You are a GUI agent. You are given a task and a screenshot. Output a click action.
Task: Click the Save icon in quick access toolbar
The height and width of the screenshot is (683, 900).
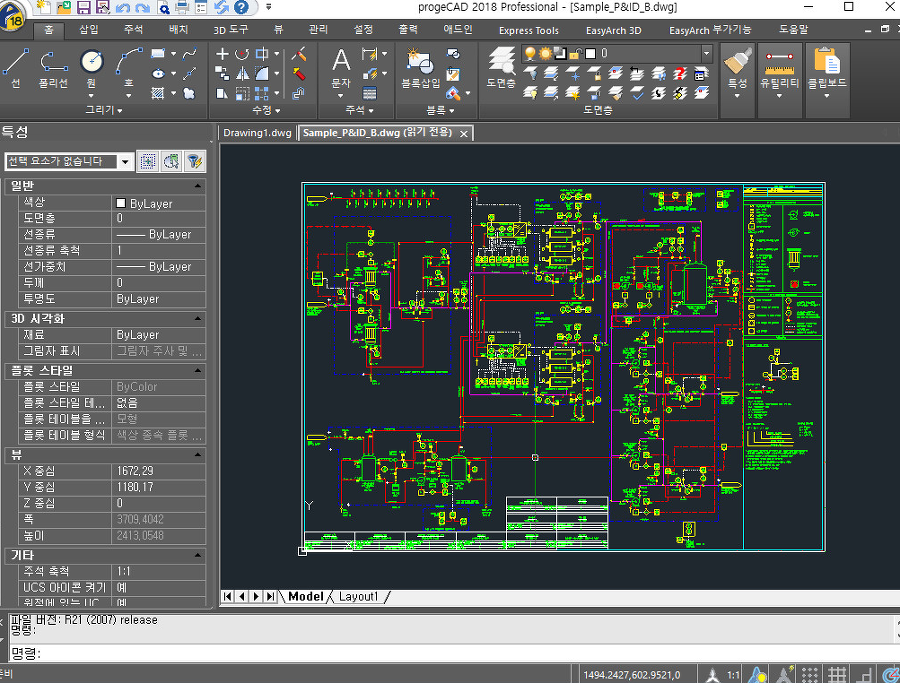83,7
